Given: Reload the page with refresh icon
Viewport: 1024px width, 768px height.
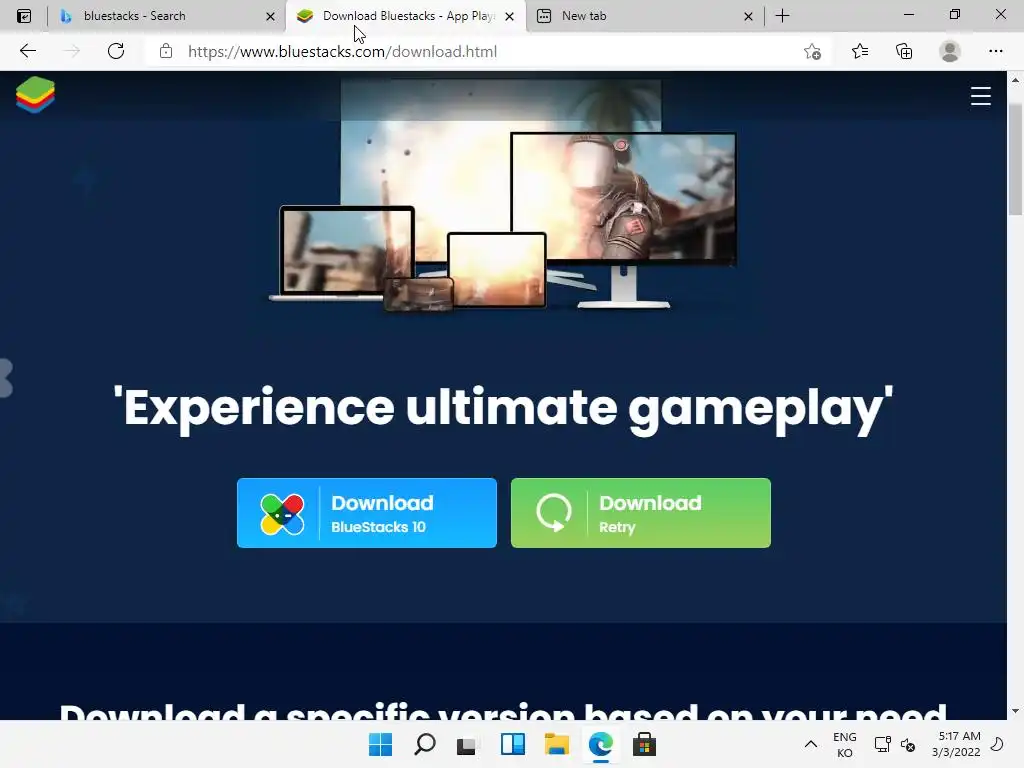Looking at the screenshot, I should click(x=116, y=51).
